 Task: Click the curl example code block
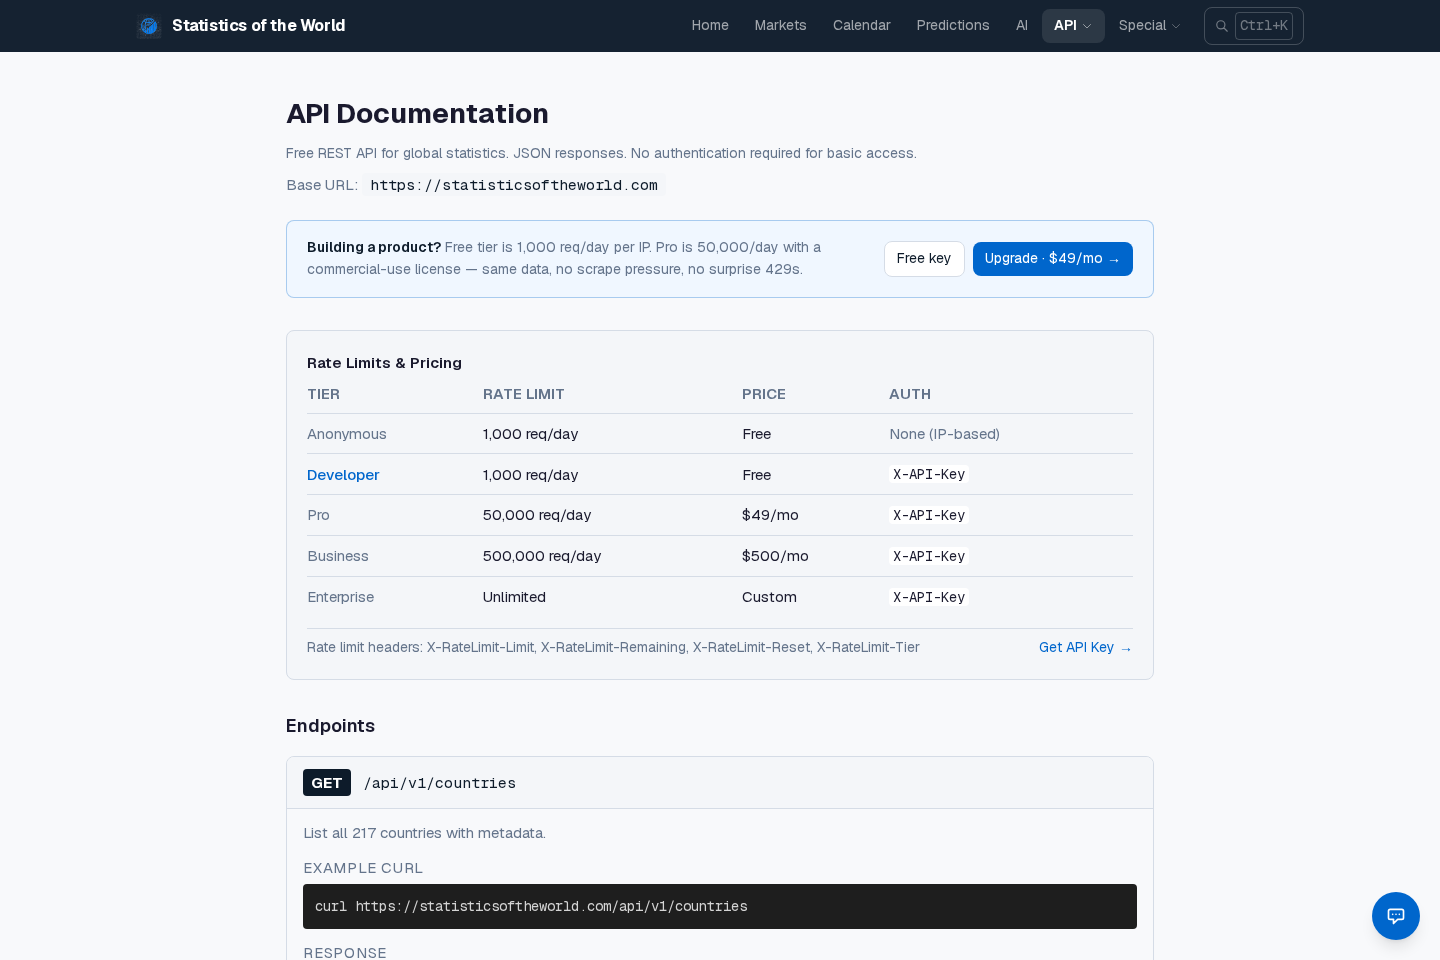point(720,907)
